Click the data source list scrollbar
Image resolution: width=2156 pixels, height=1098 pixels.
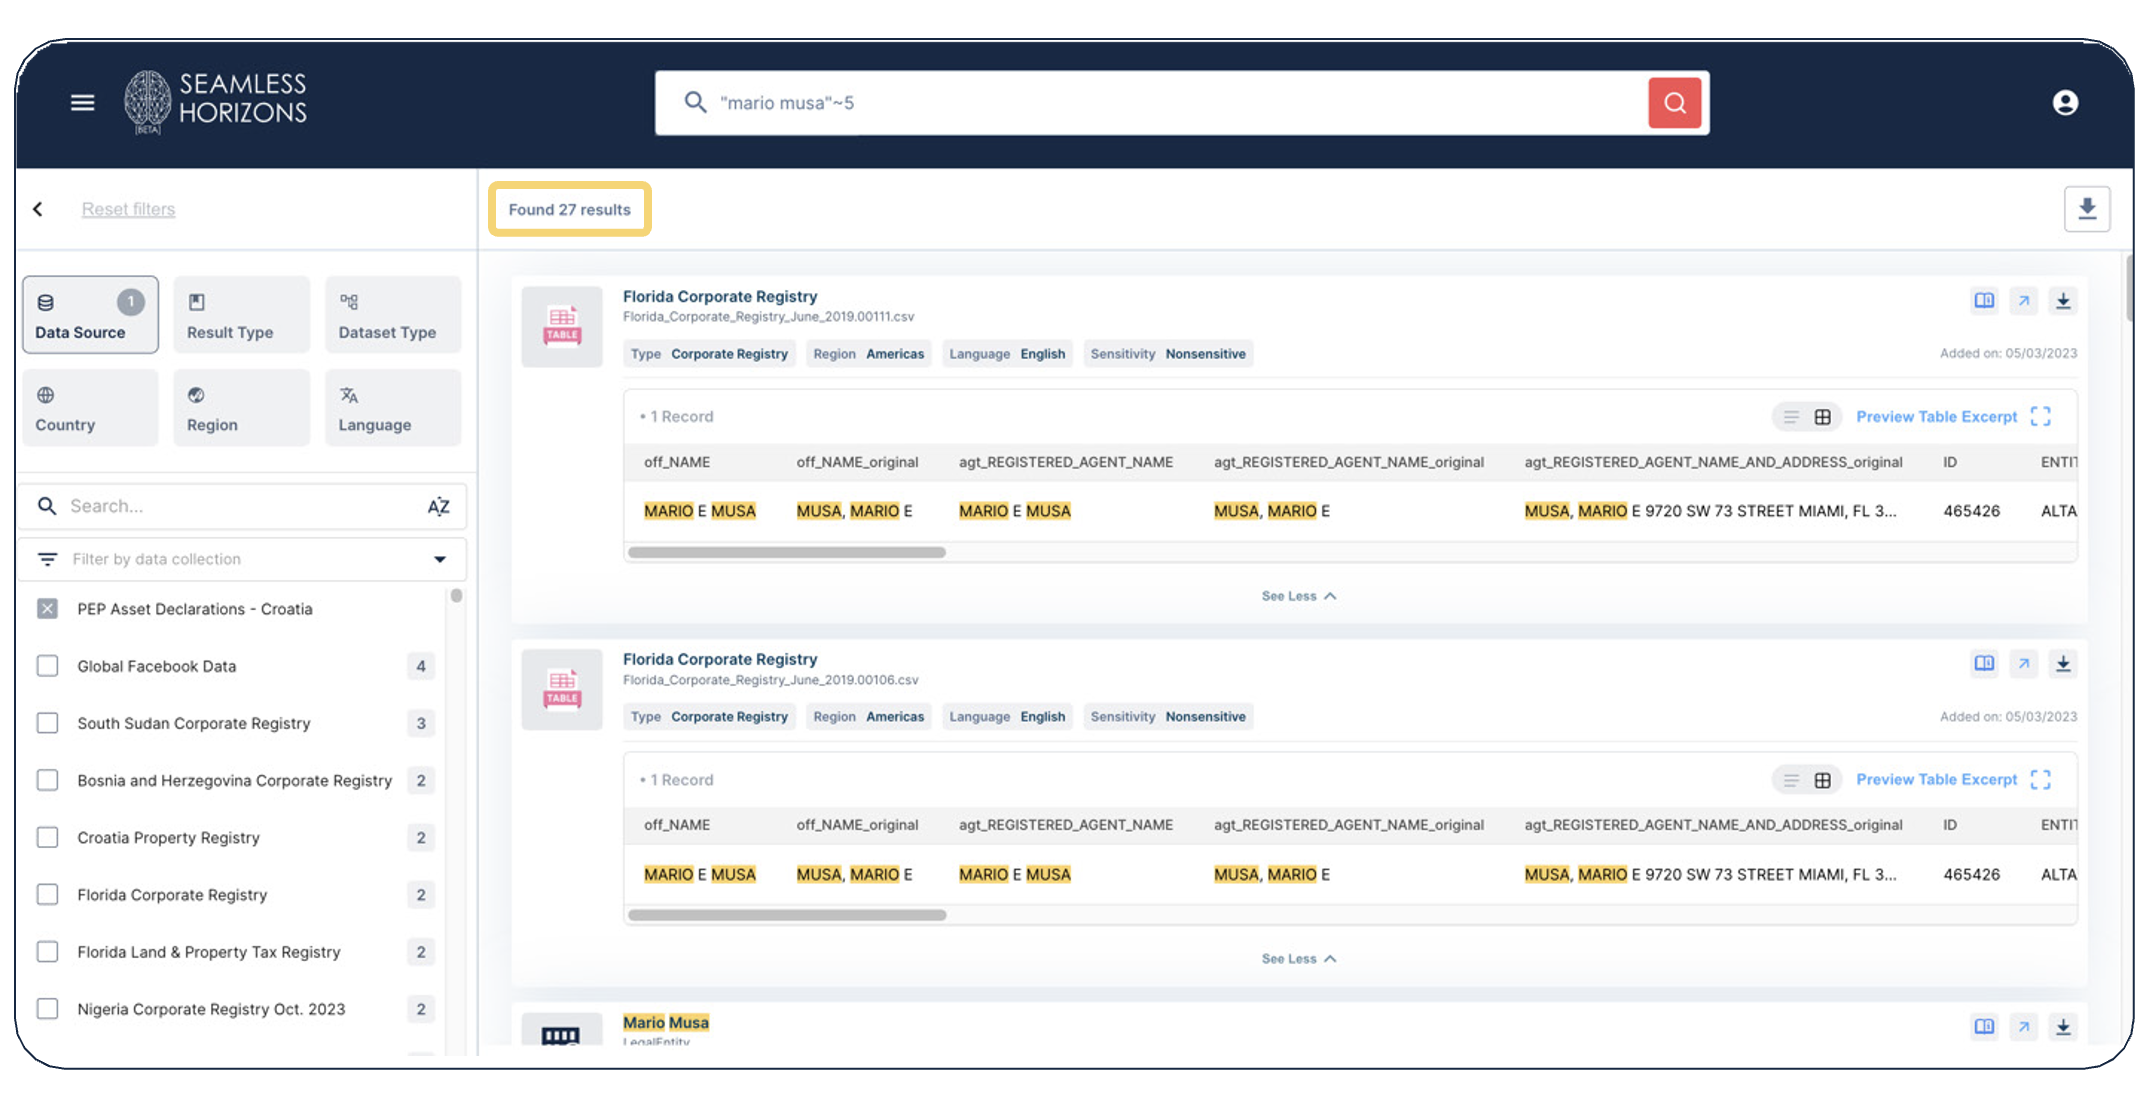point(456,596)
